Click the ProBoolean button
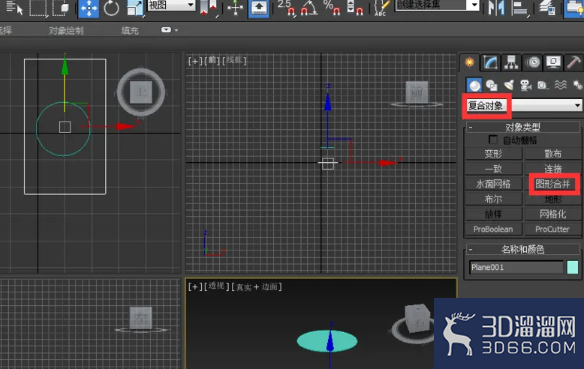The width and height of the screenshot is (584, 369). (x=493, y=229)
